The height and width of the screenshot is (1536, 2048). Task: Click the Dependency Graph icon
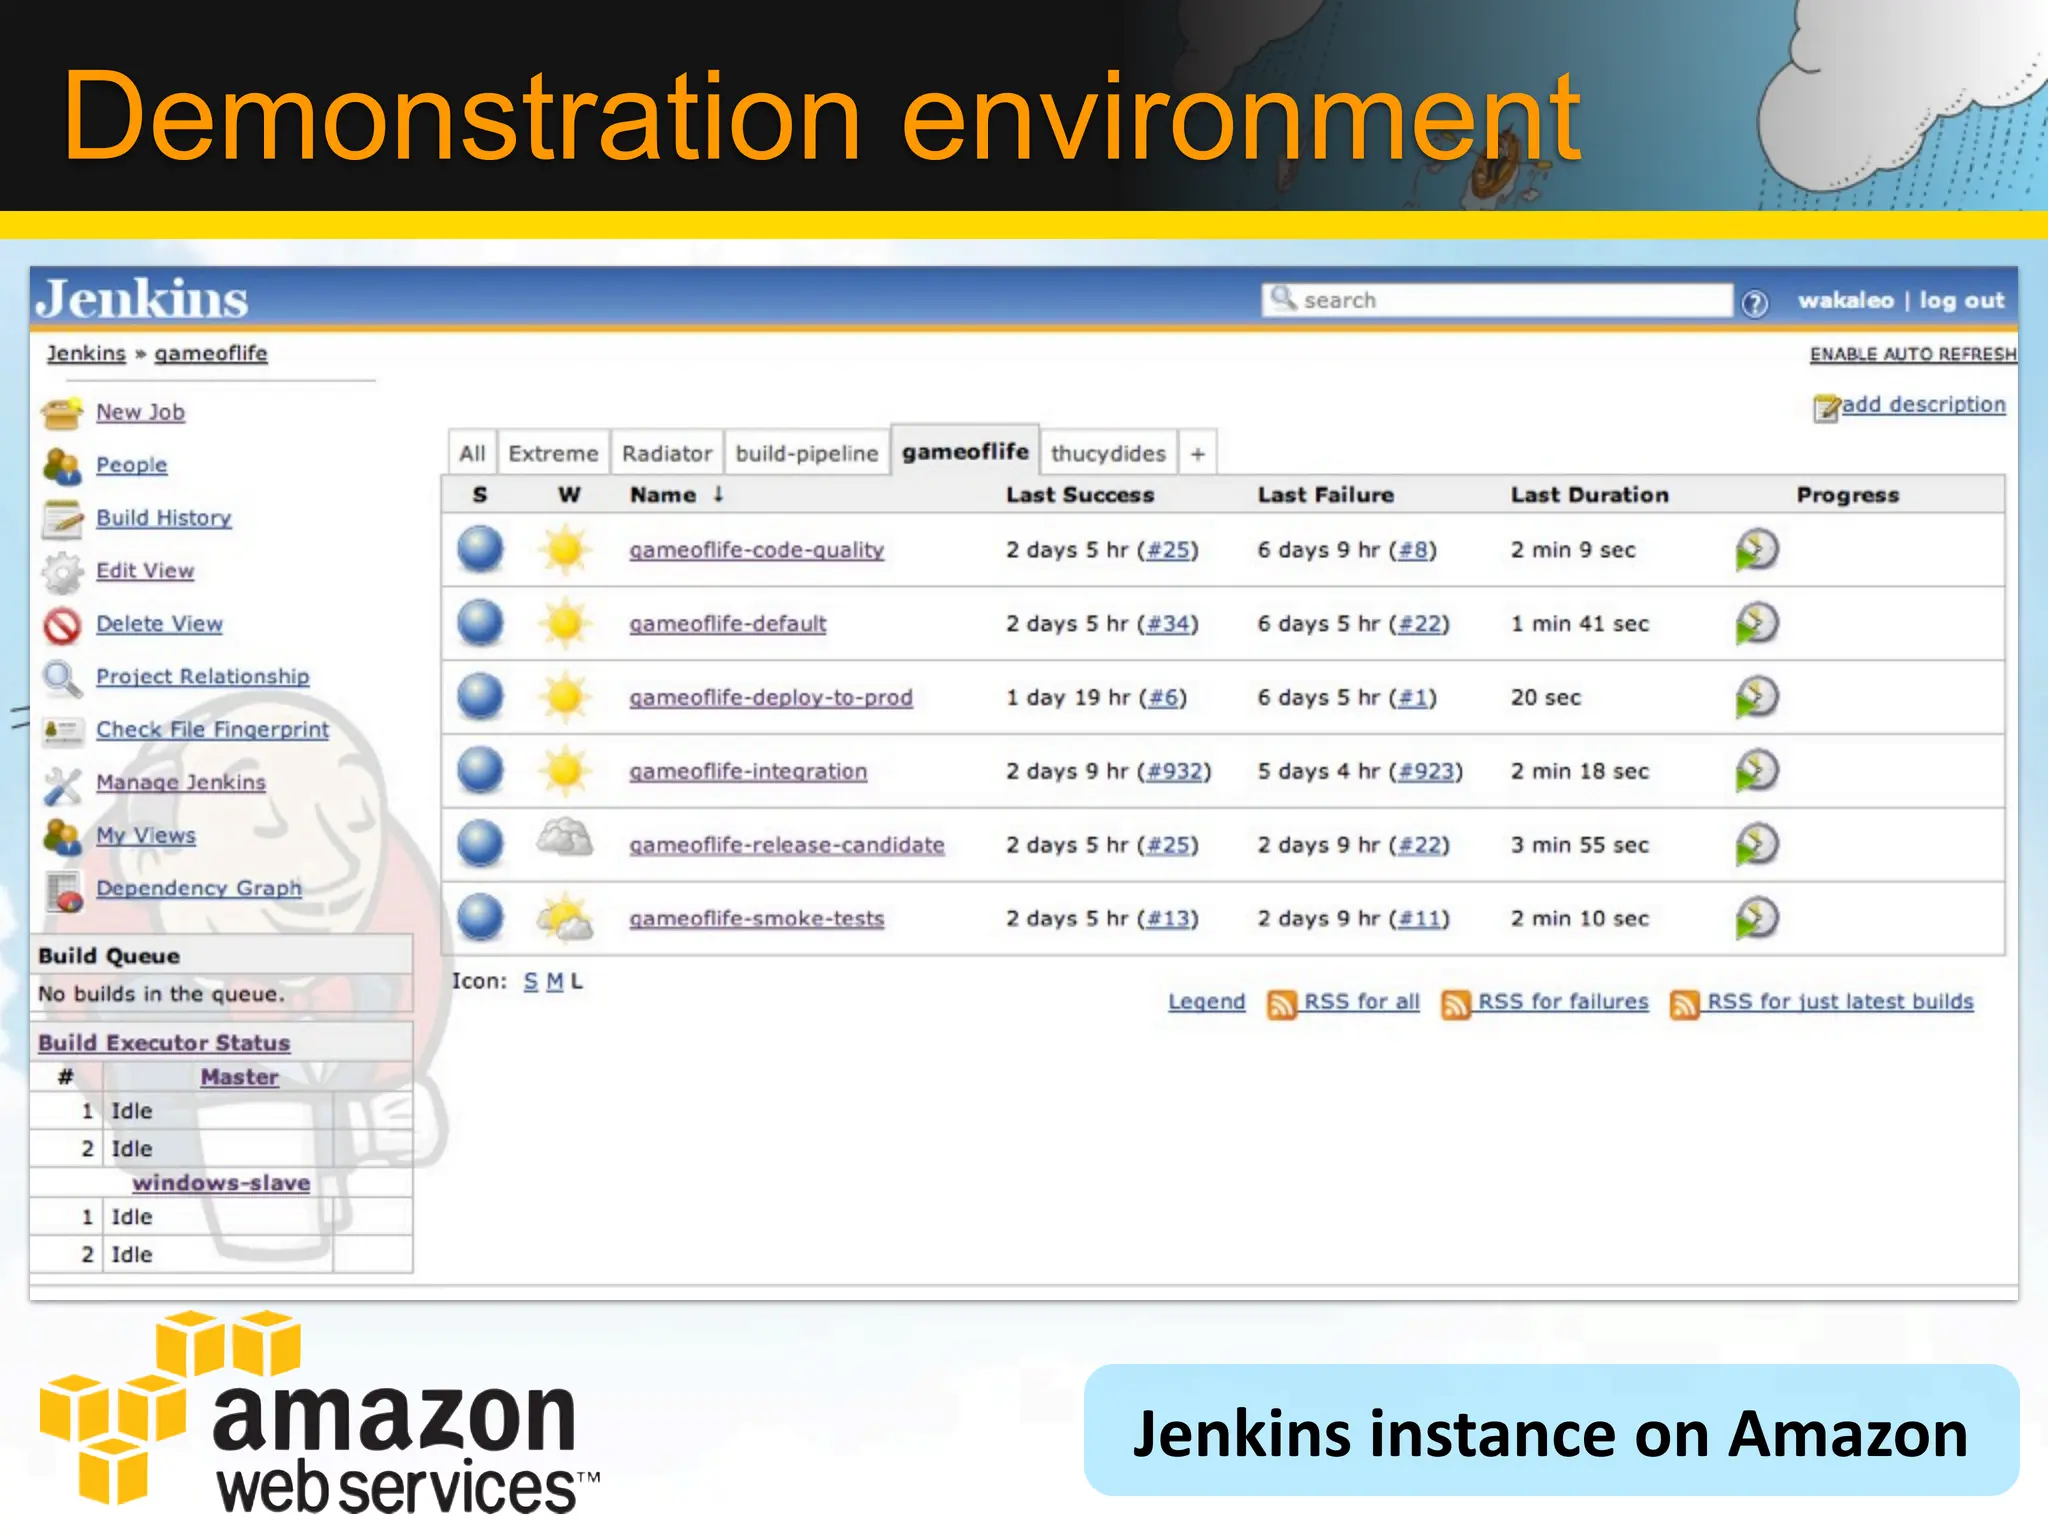click(x=64, y=891)
